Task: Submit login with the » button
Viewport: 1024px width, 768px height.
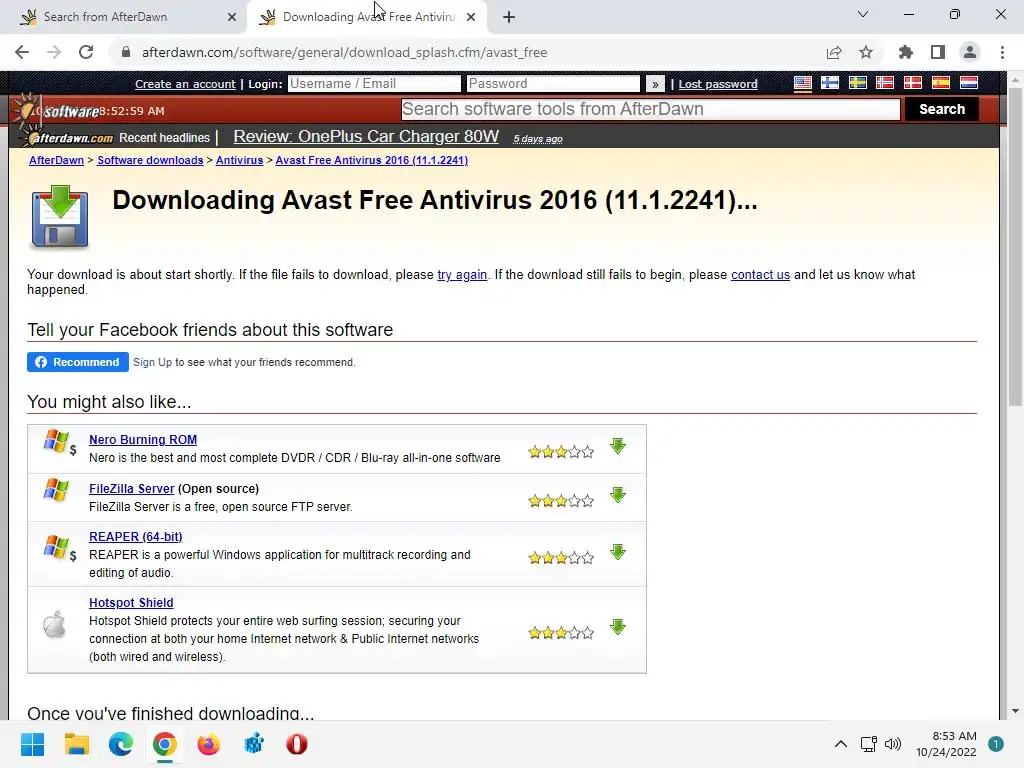Action: click(x=655, y=84)
